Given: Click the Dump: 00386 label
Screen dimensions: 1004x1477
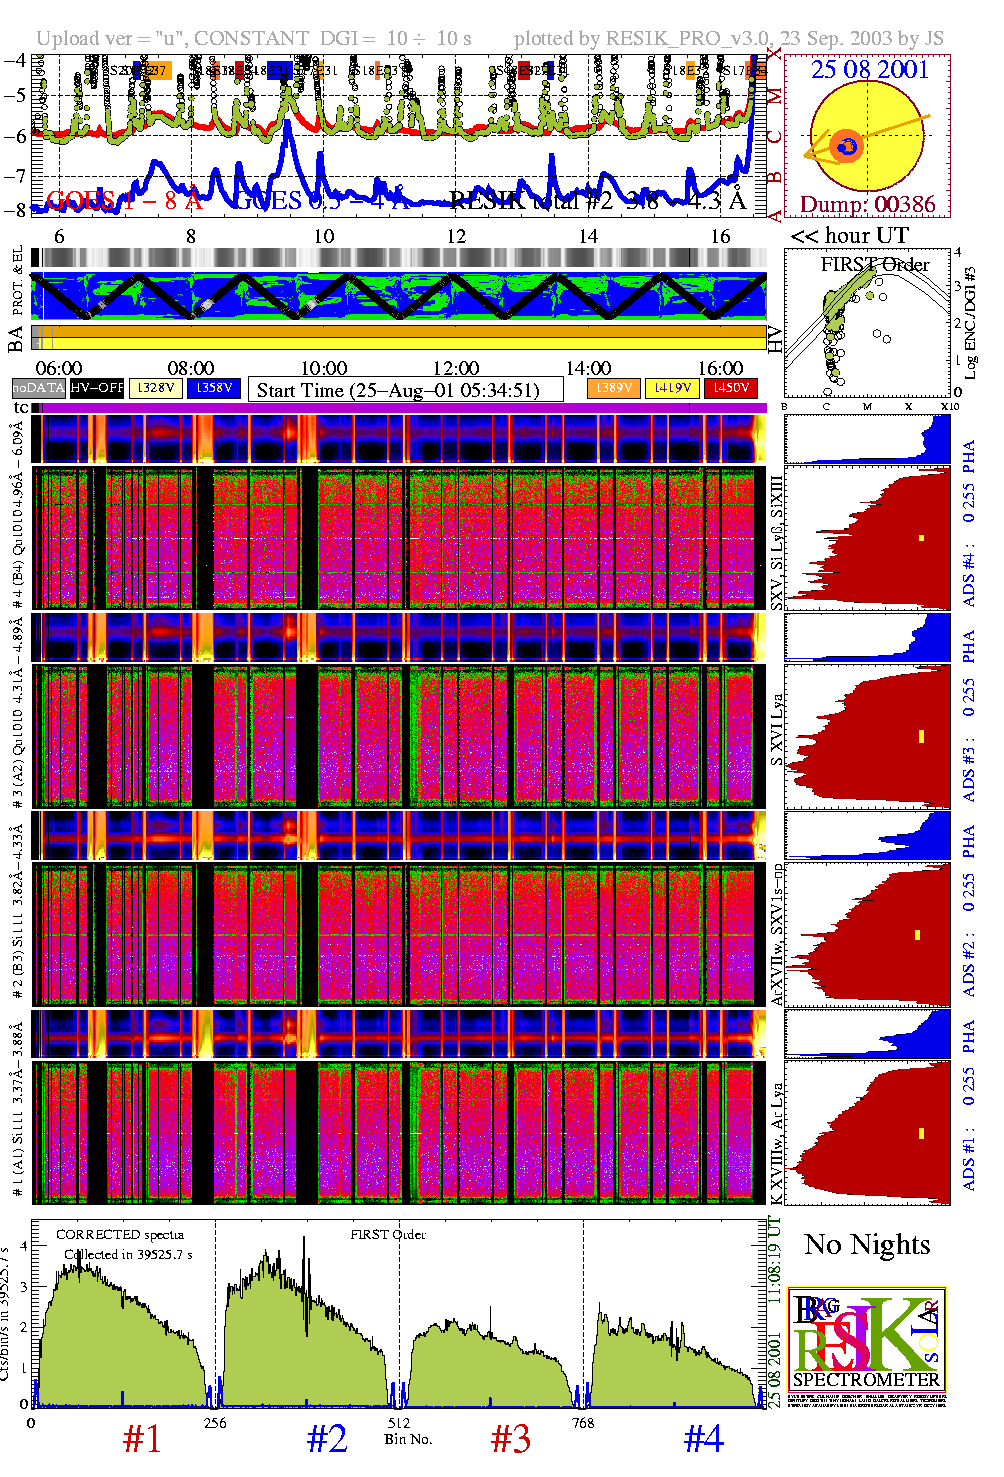Looking at the screenshot, I should coord(867,205).
